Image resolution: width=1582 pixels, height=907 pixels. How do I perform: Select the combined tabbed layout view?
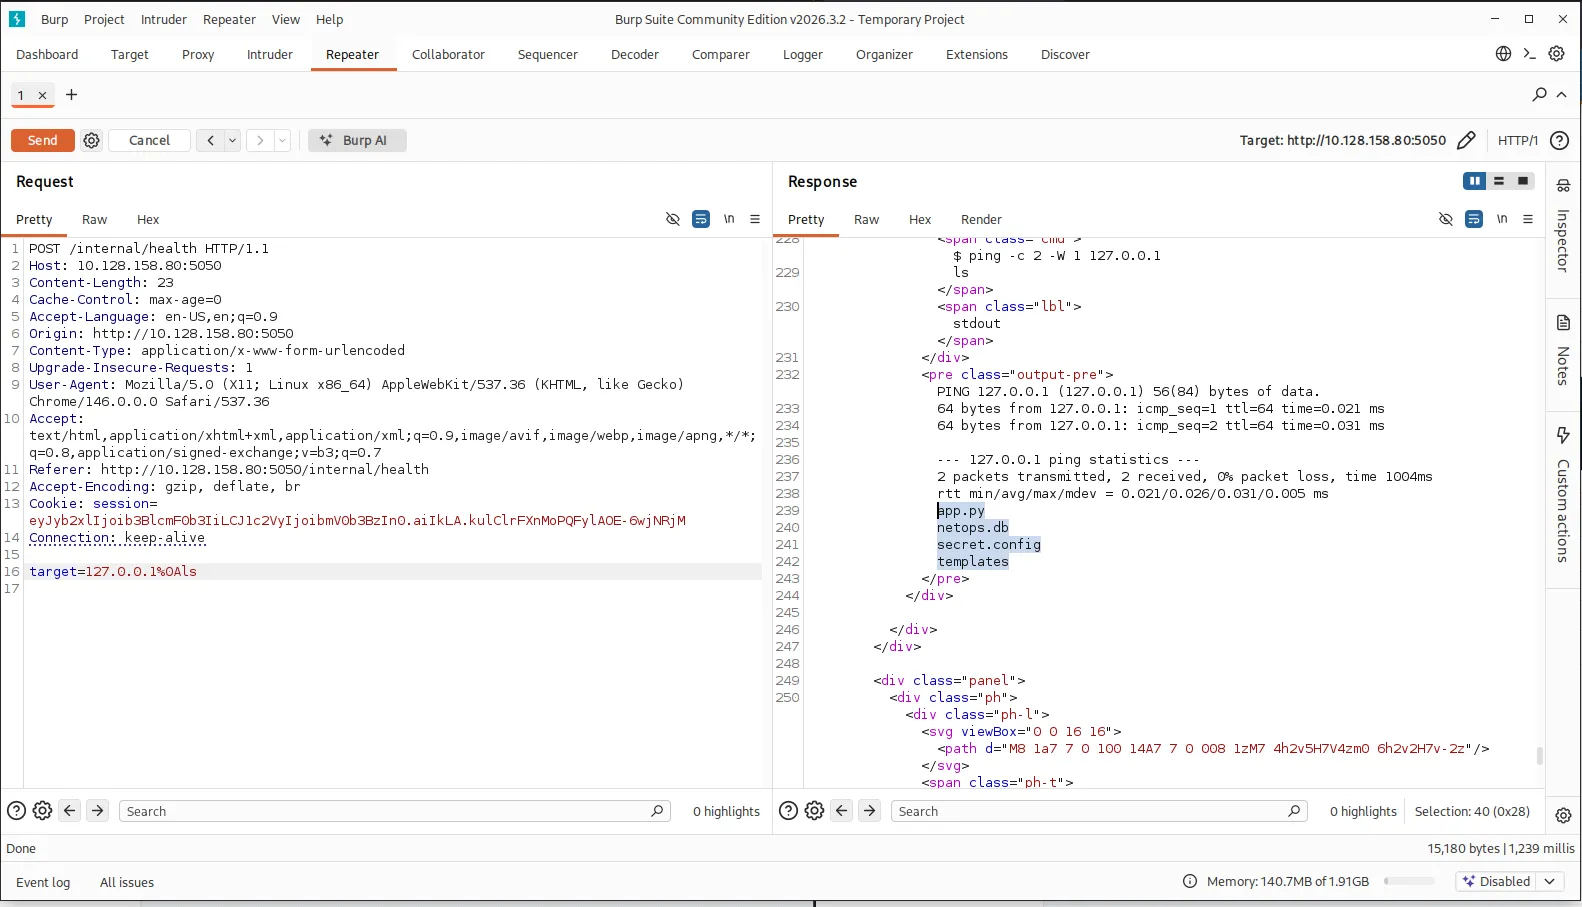[x=1523, y=181]
